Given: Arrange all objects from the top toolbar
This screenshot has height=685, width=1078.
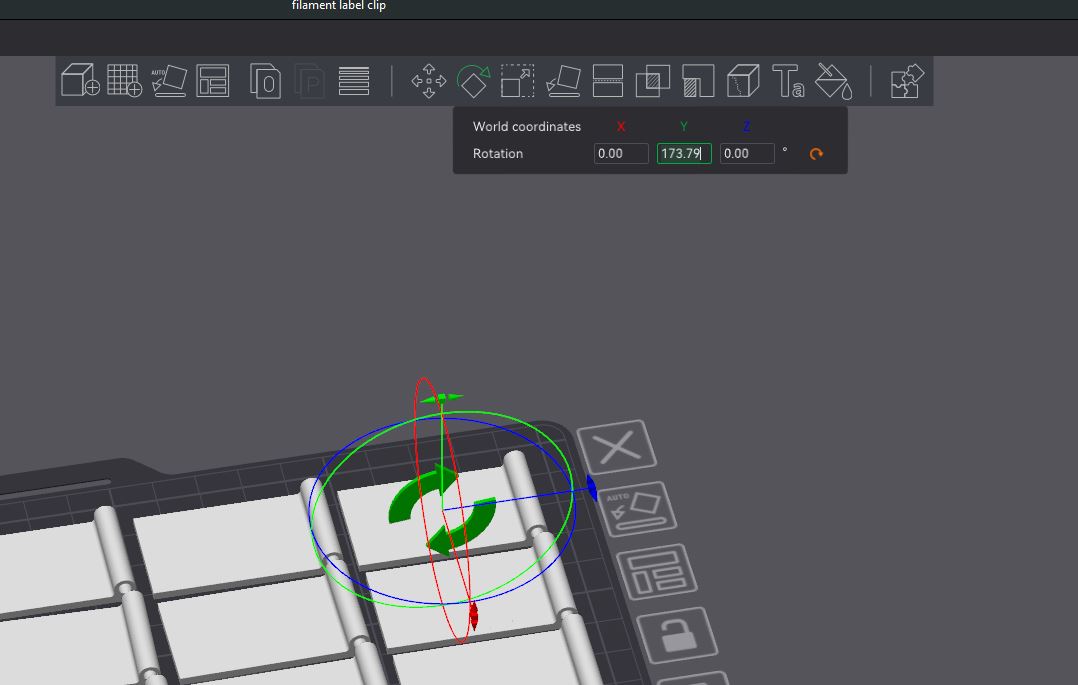Looking at the screenshot, I should [x=213, y=81].
